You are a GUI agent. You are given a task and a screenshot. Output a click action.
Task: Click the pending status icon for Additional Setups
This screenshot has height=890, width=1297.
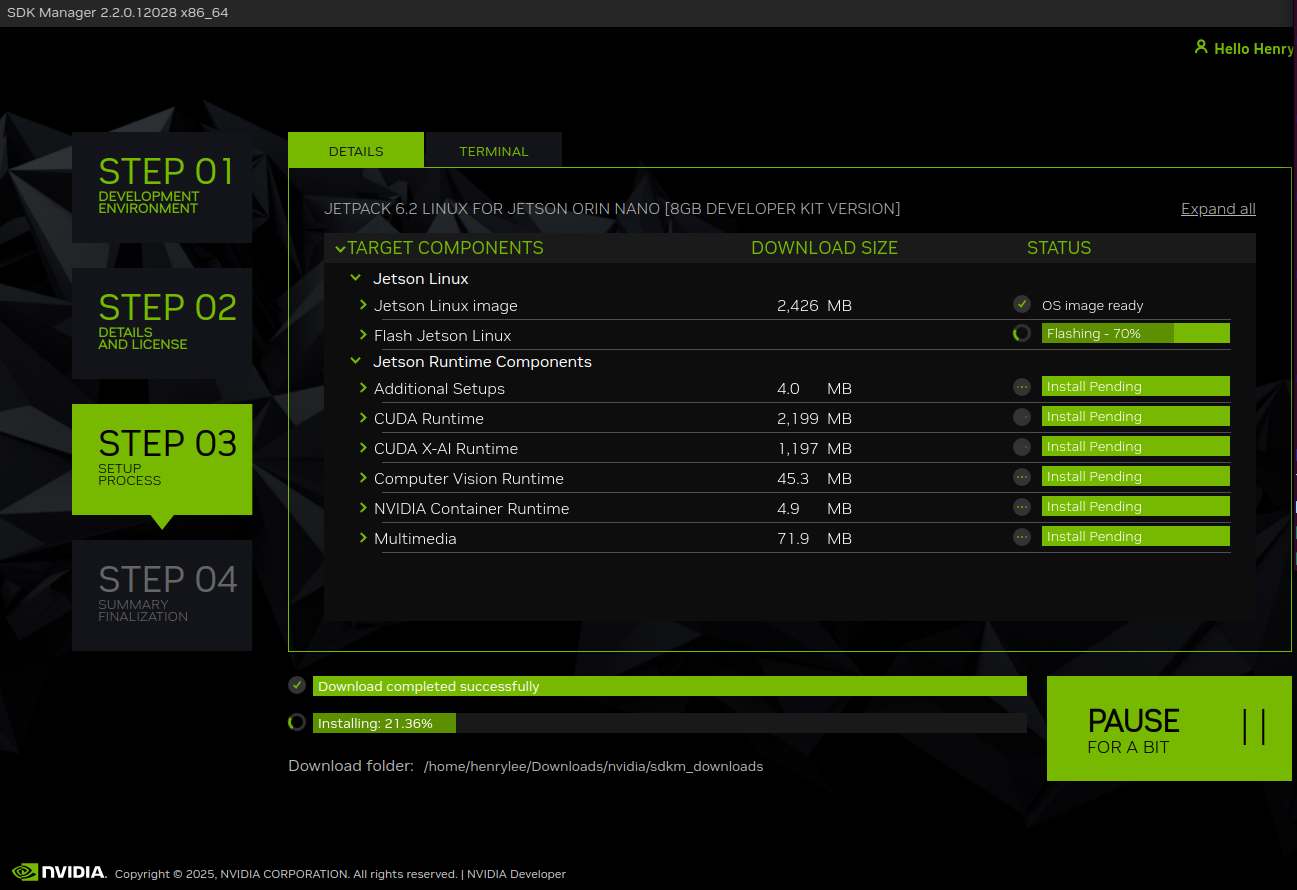[1021, 387]
